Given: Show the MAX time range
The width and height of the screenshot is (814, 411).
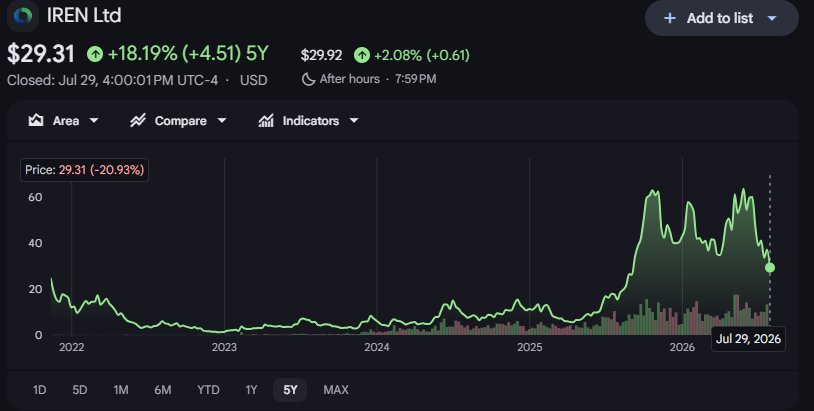Looking at the screenshot, I should [336, 390].
